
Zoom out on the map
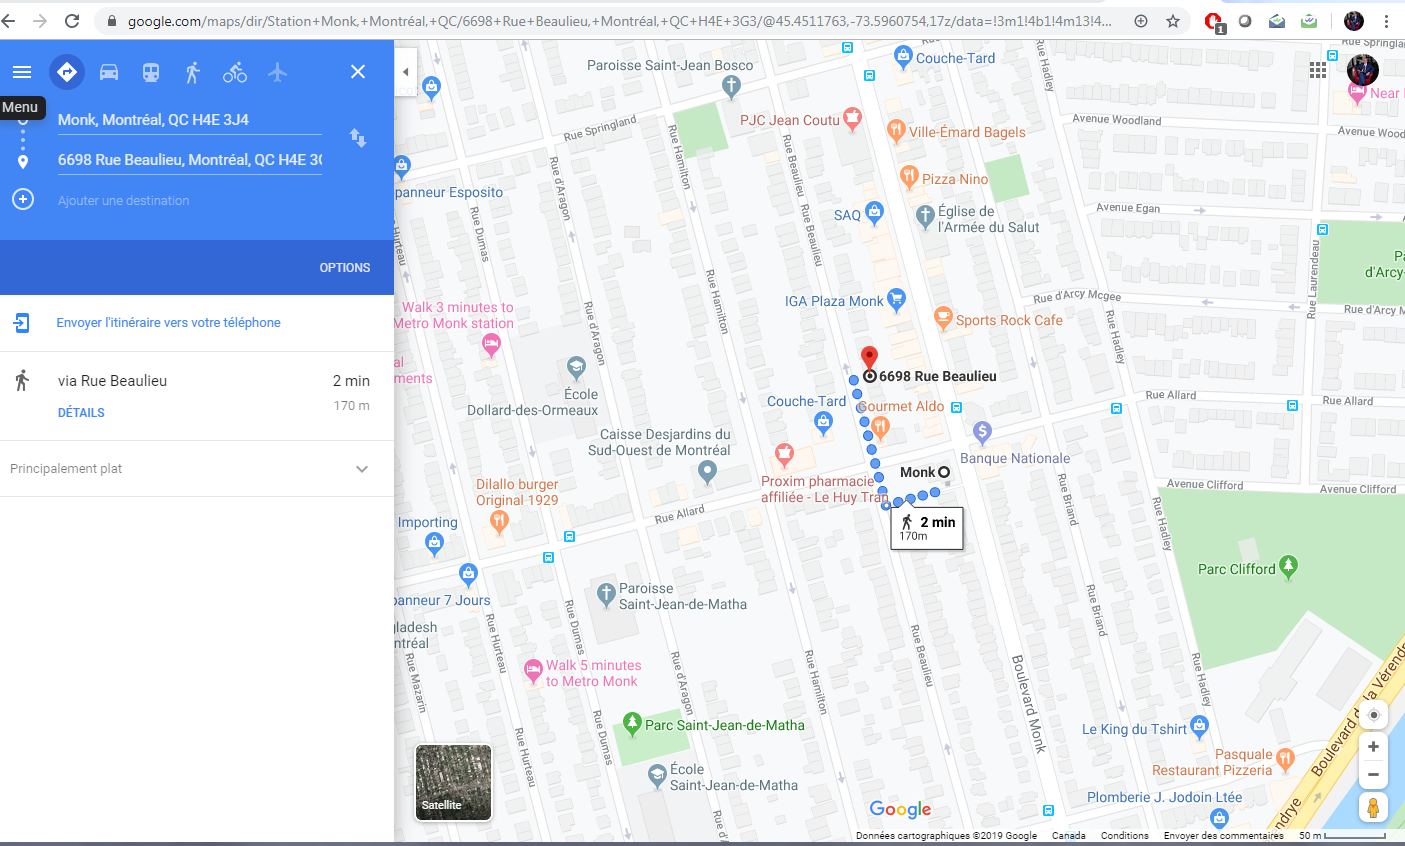(x=1373, y=775)
